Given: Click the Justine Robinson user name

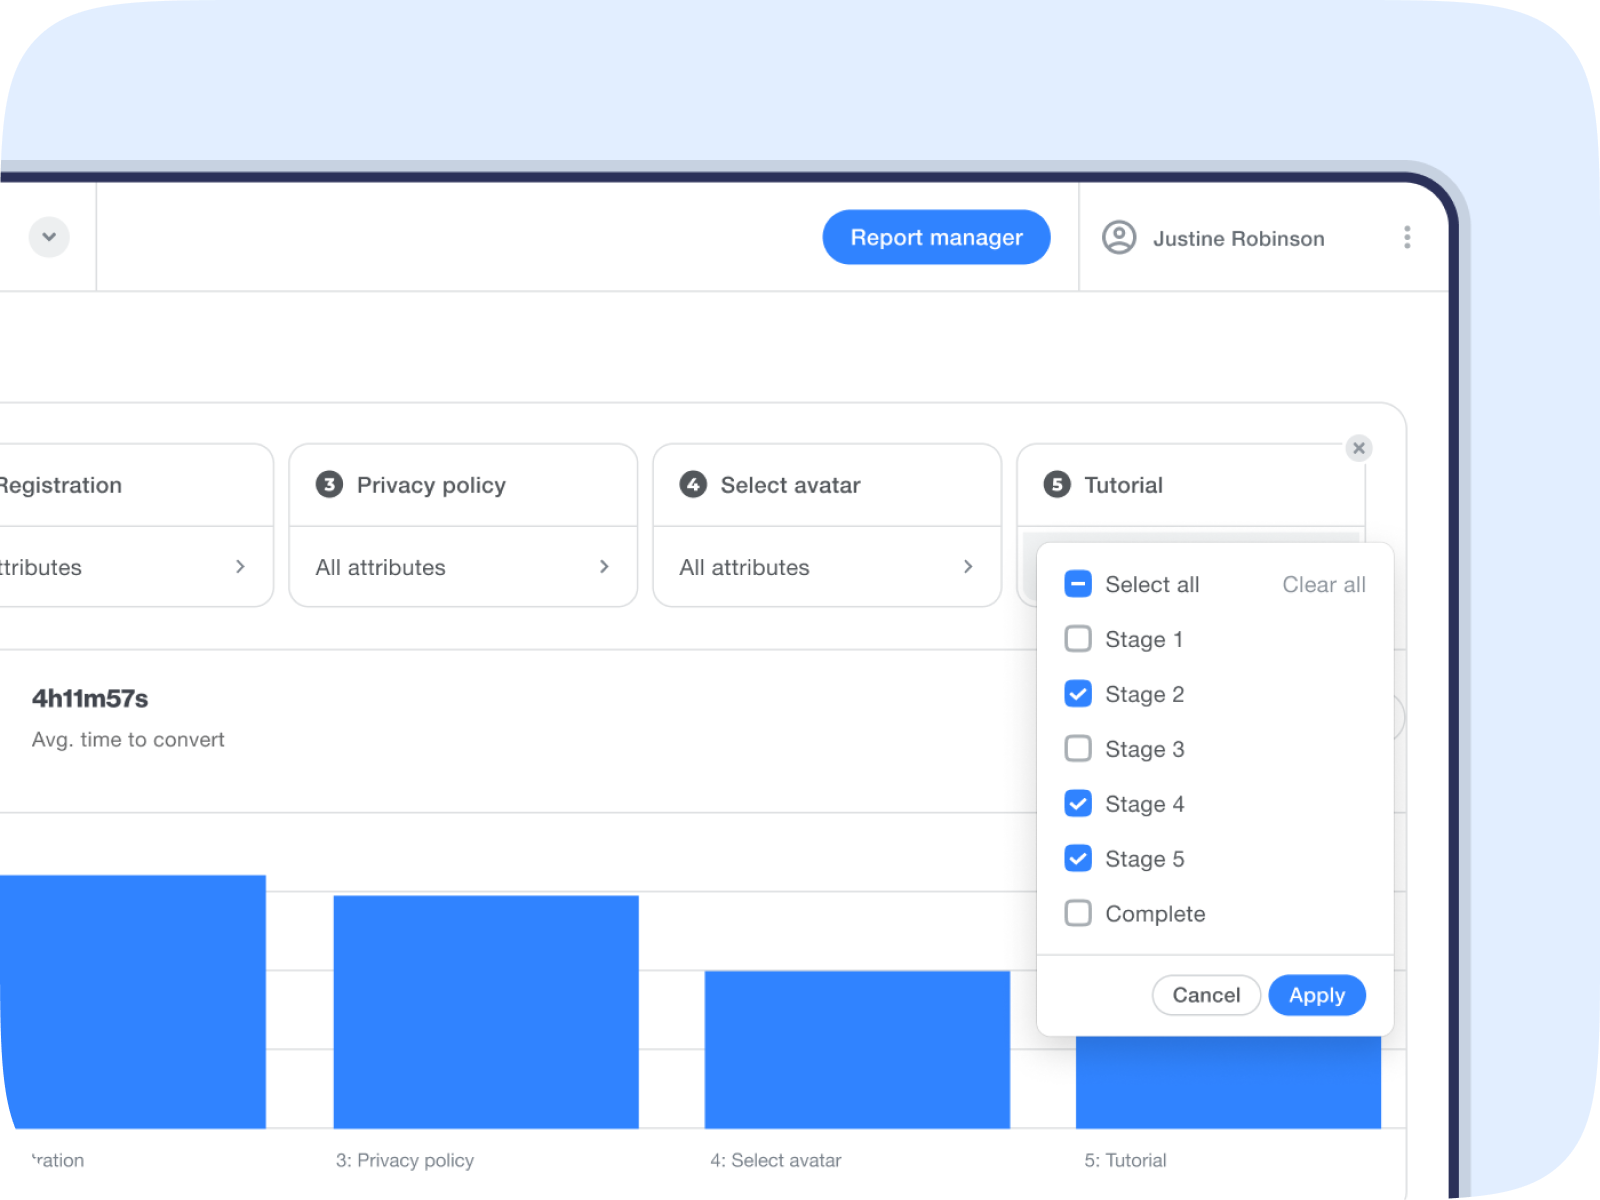Looking at the screenshot, I should (x=1238, y=239).
